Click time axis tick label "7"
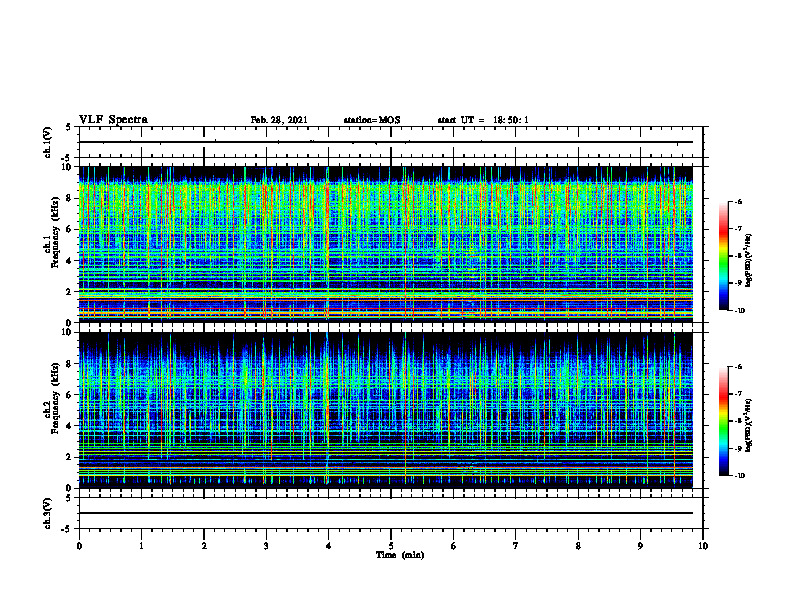This screenshot has height=612, width=792. click(516, 546)
